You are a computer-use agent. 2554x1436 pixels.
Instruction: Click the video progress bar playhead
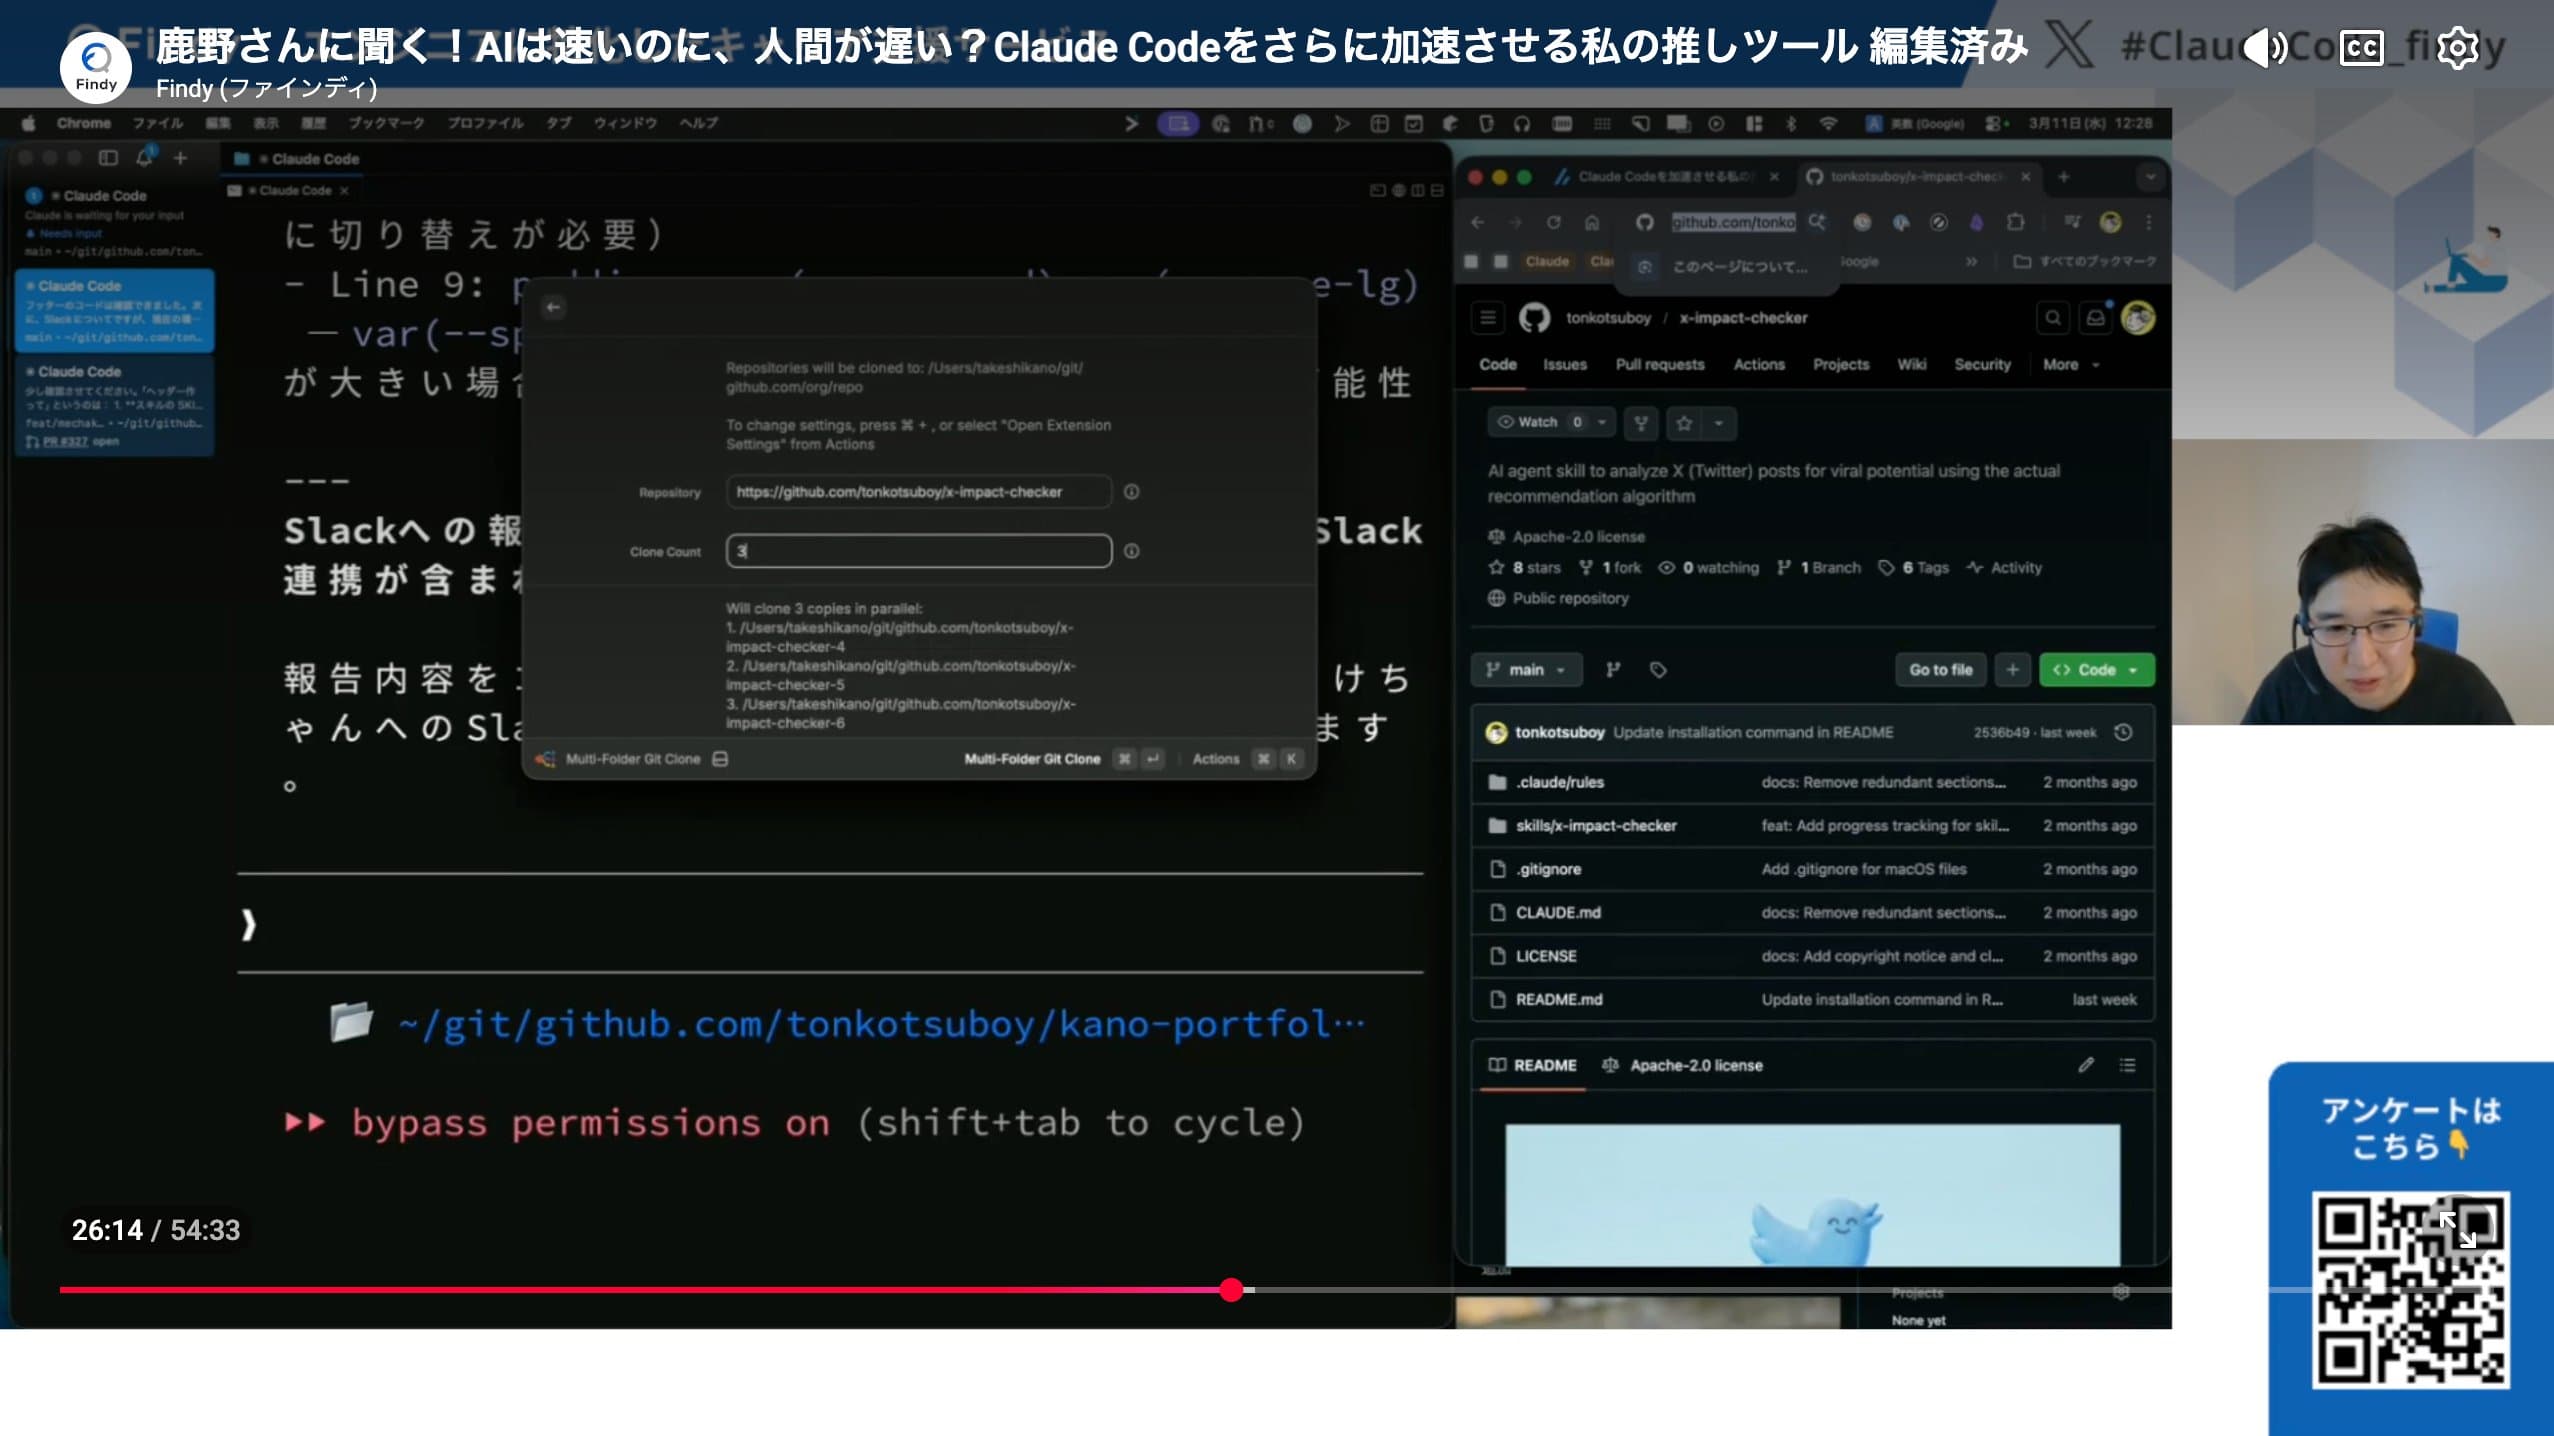point(1232,1290)
